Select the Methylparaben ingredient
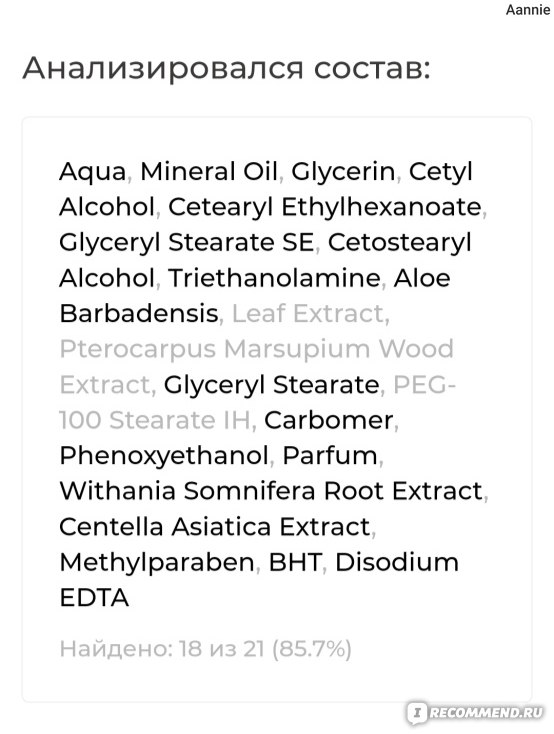 tap(157, 562)
